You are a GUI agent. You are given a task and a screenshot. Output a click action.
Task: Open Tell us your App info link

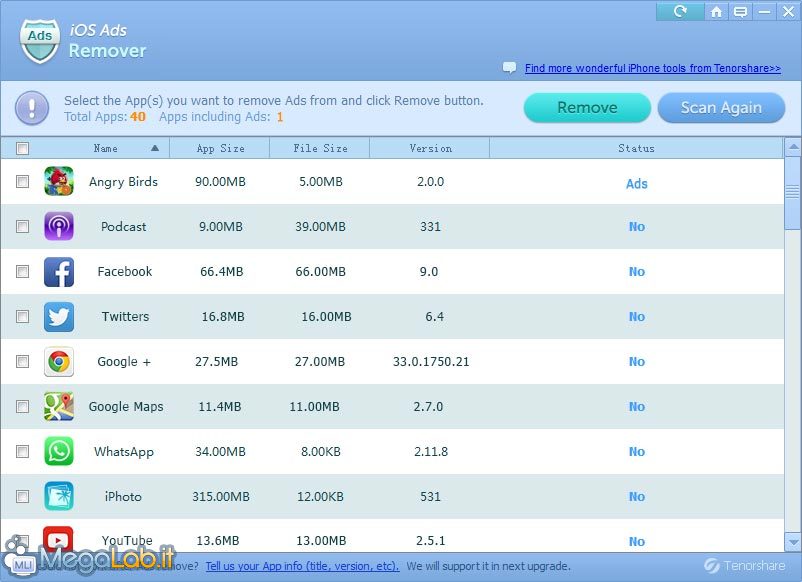coord(302,566)
